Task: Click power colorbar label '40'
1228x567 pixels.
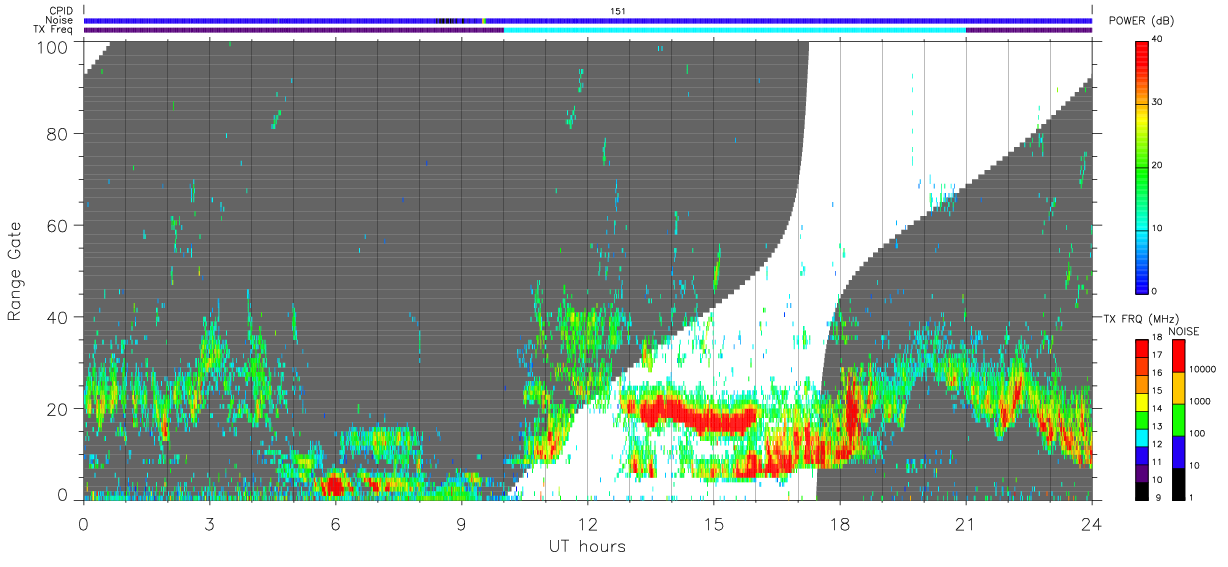Action: tap(1158, 39)
